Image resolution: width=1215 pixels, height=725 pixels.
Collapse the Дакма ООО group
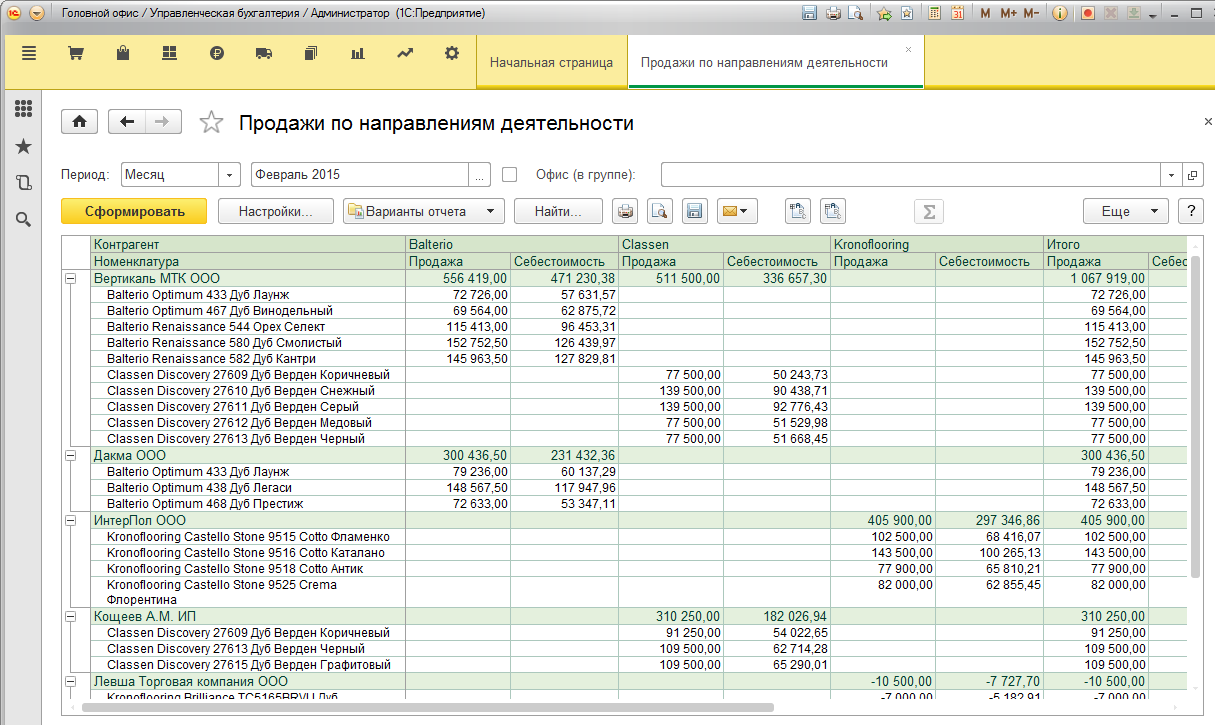tap(71, 455)
